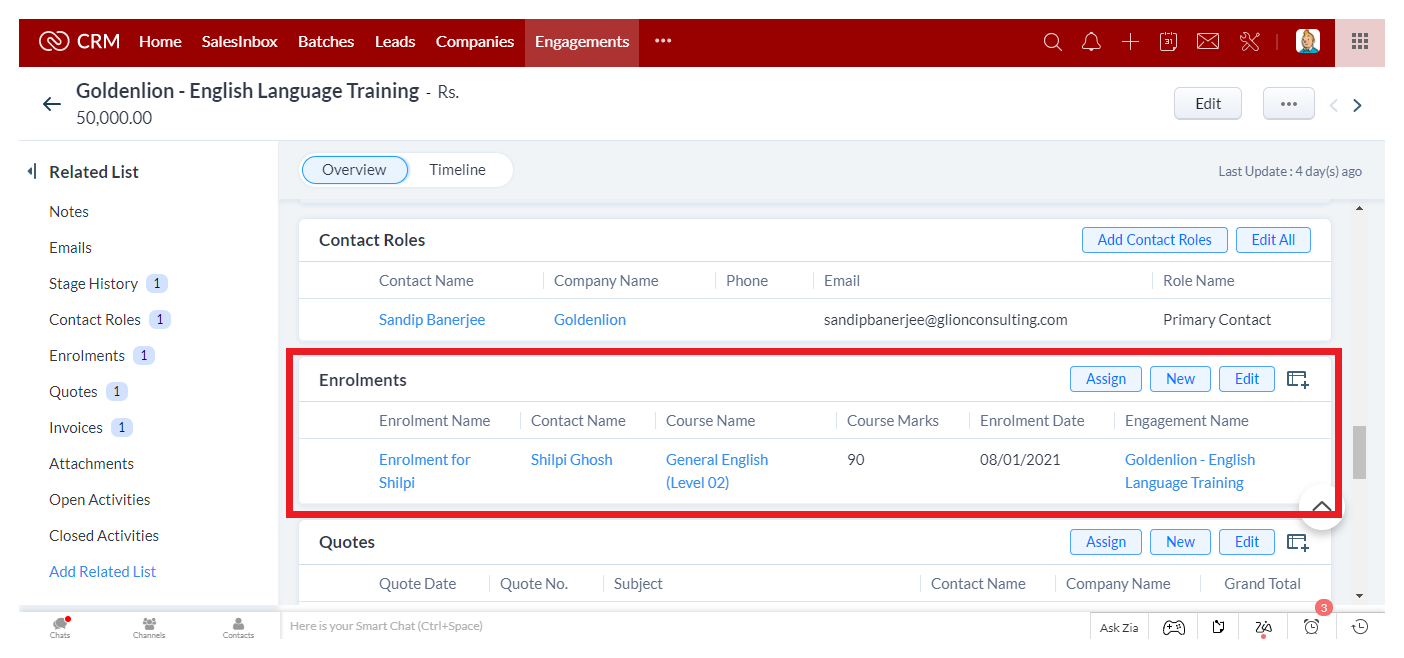Open the notifications bell

(1091, 42)
